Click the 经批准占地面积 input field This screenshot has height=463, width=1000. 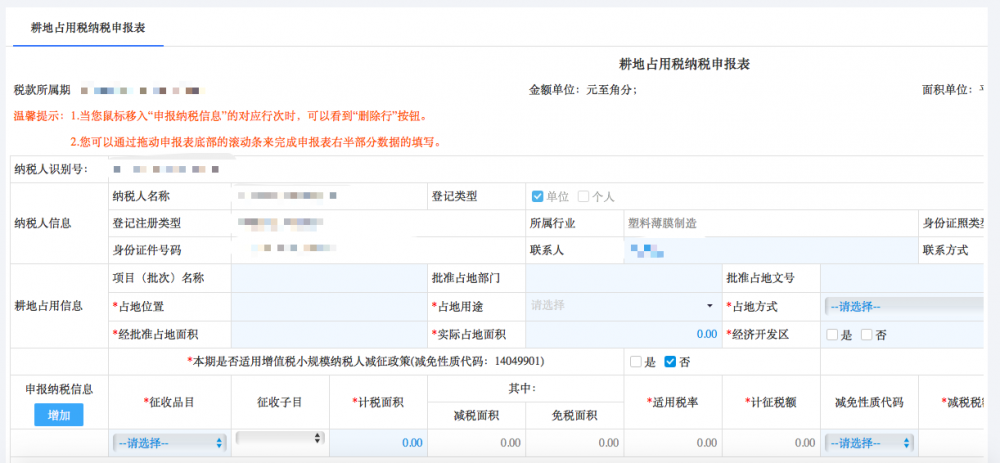329,334
